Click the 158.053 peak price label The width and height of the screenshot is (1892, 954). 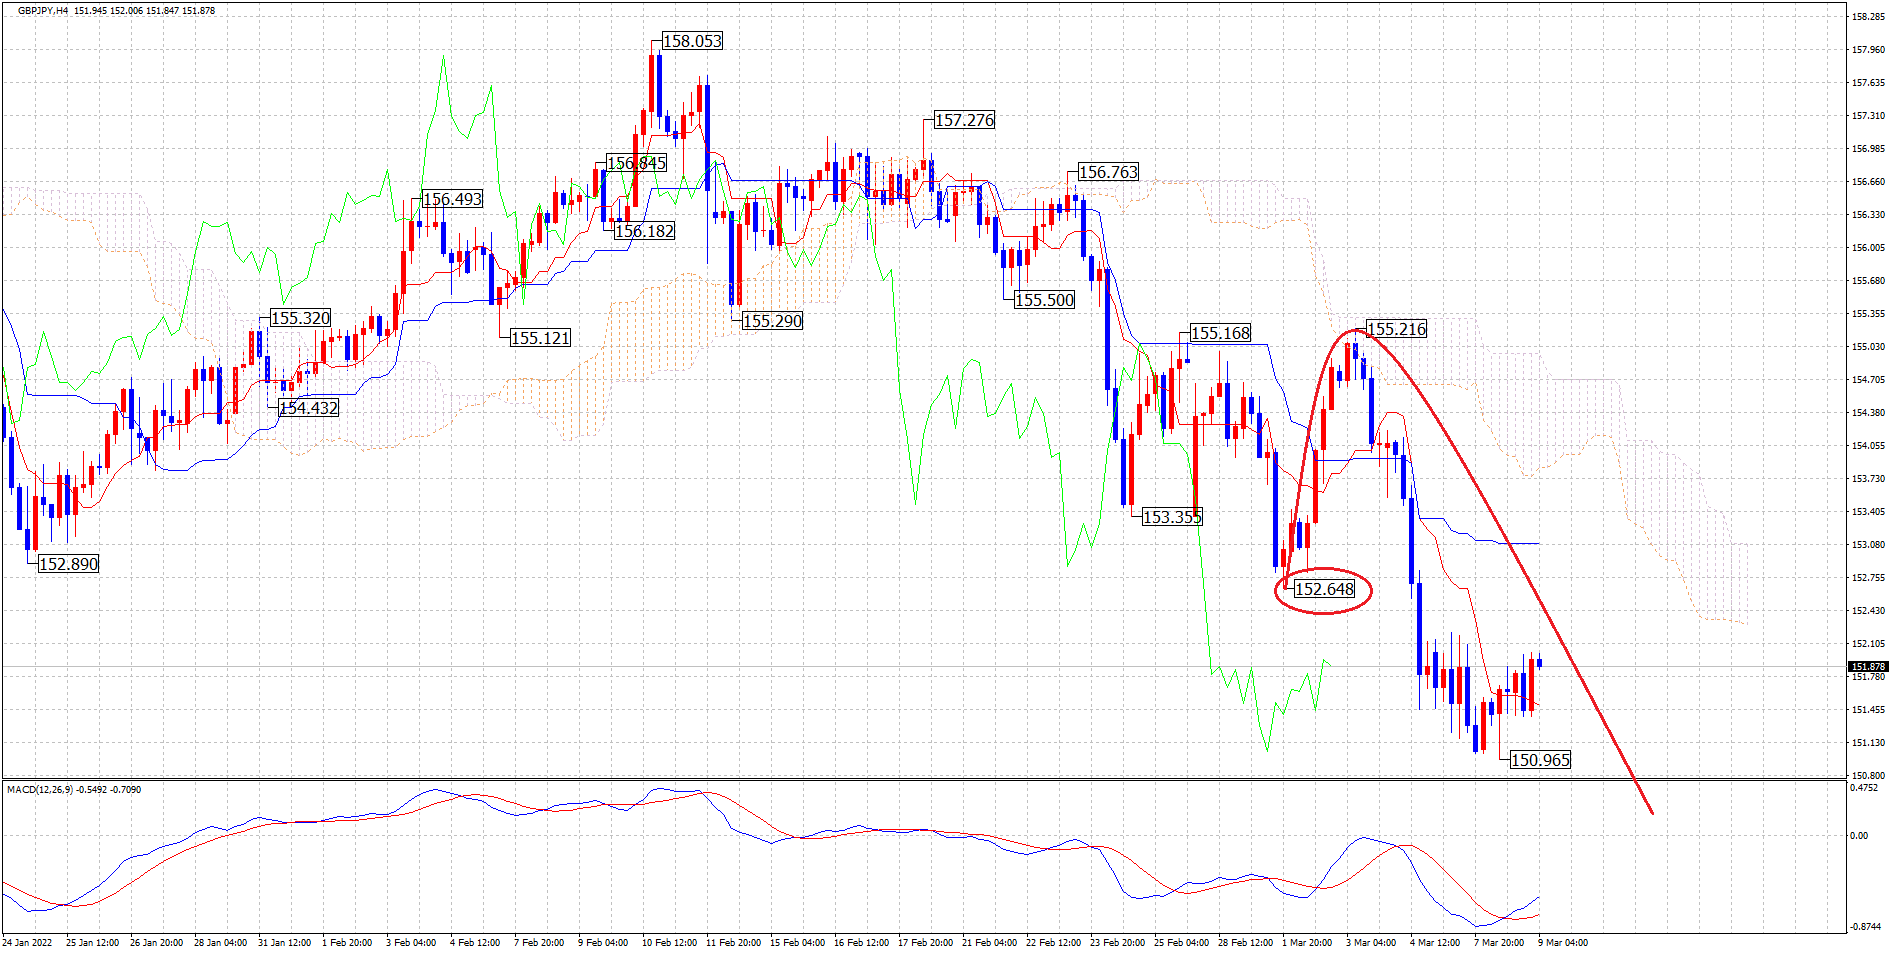692,41
